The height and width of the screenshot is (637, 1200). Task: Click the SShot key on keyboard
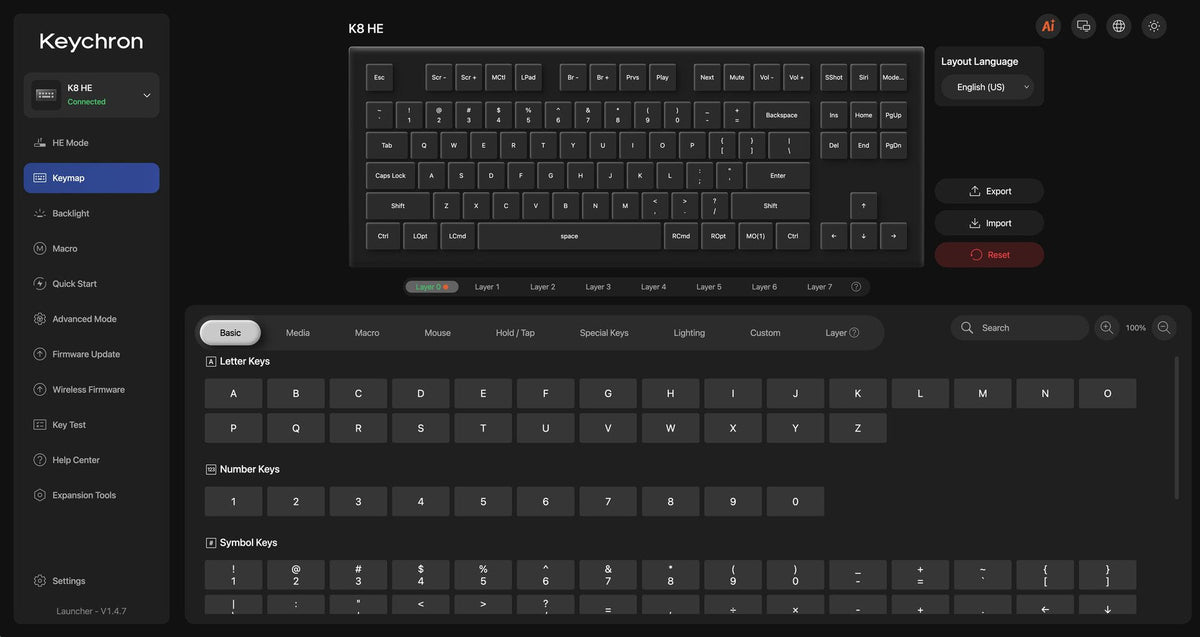click(833, 77)
